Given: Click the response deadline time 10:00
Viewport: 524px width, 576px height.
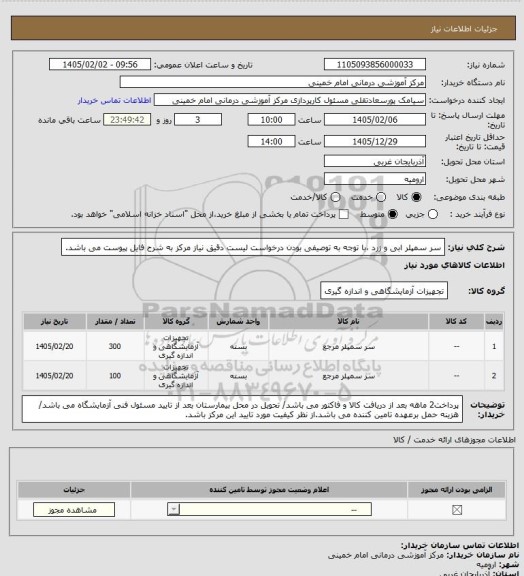Looking at the screenshot, I should coord(271,120).
